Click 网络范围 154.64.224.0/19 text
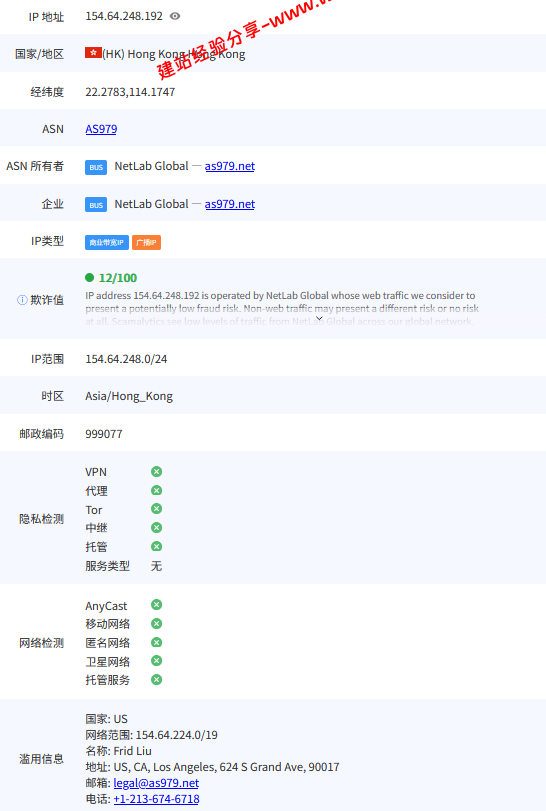This screenshot has width=546, height=811. pos(151,735)
